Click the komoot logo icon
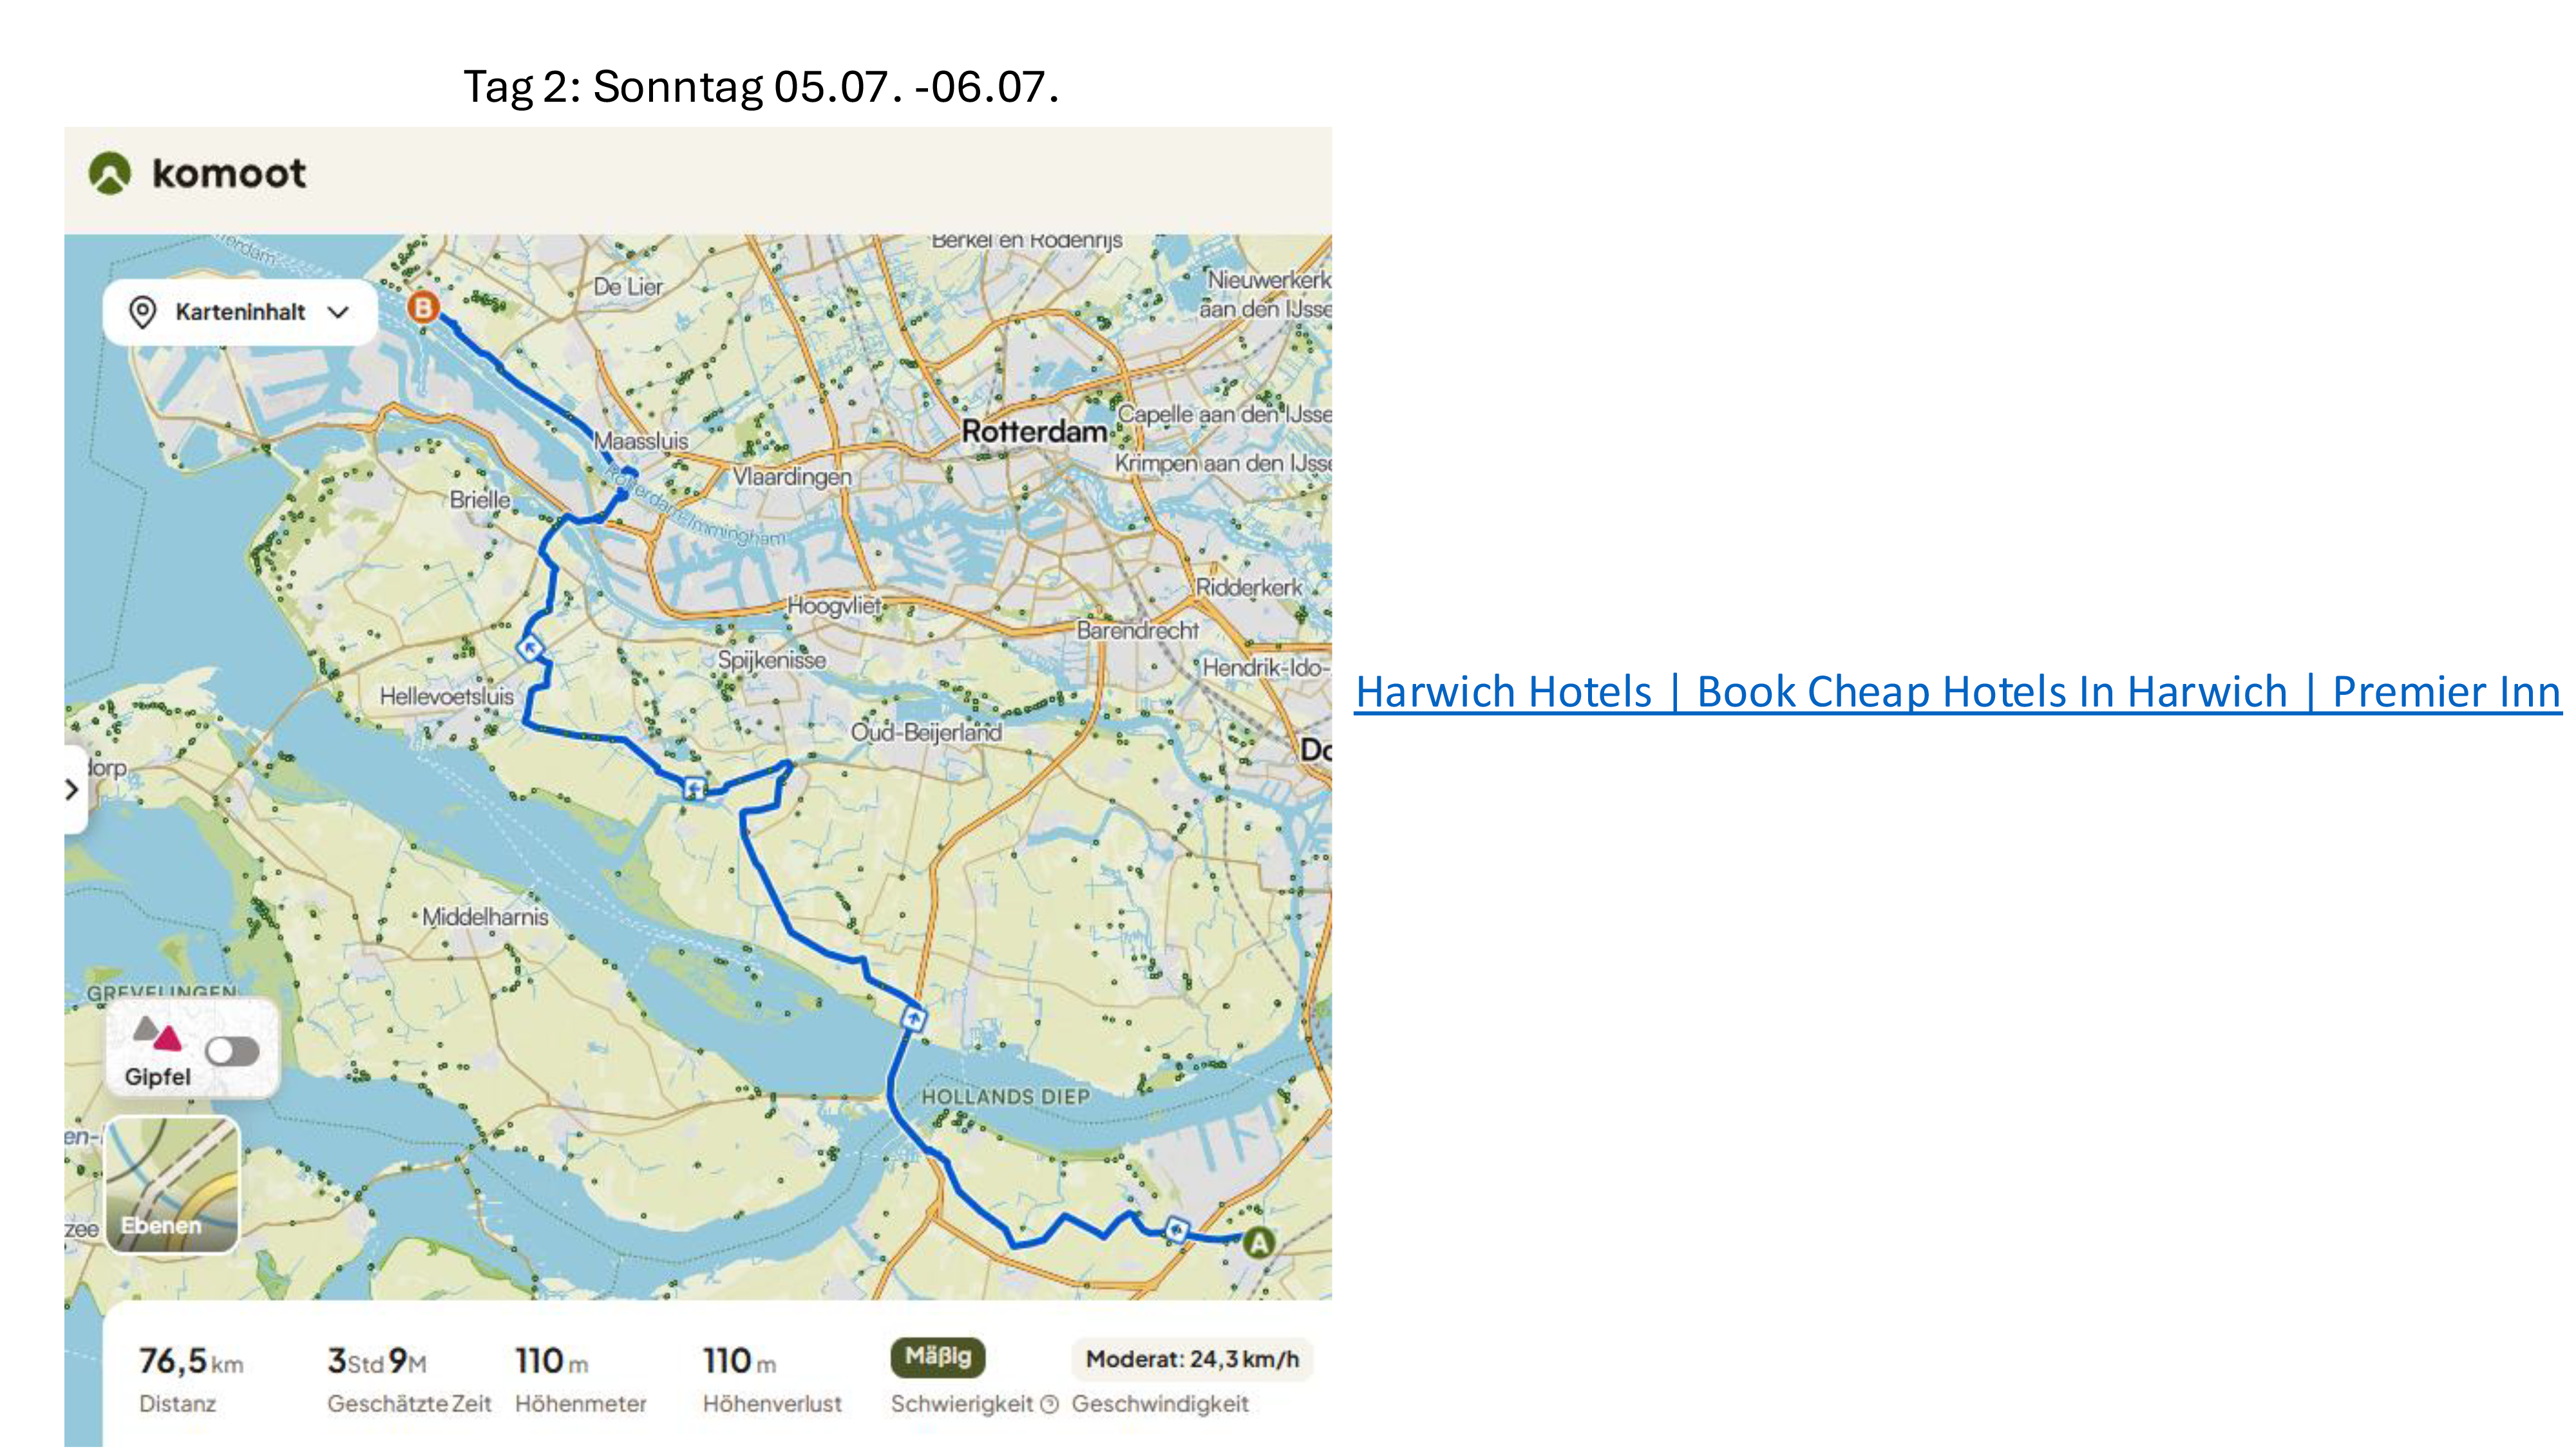Image resolution: width=2576 pixels, height=1449 pixels. pyautogui.click(x=110, y=173)
